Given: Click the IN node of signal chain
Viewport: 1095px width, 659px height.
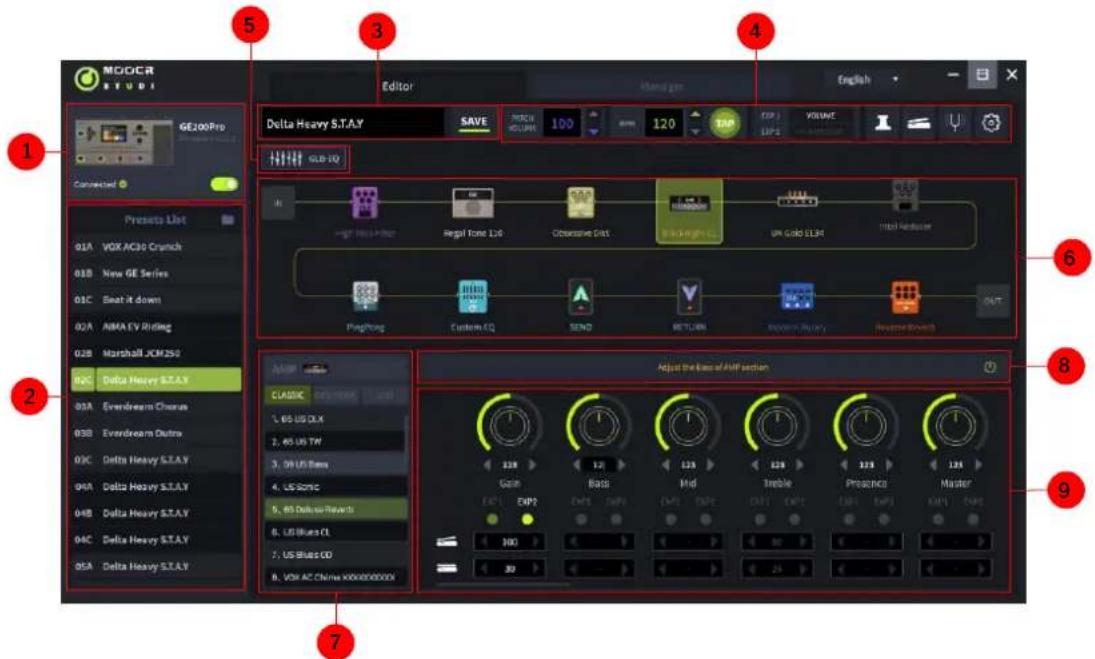Looking at the screenshot, I should point(278,203).
